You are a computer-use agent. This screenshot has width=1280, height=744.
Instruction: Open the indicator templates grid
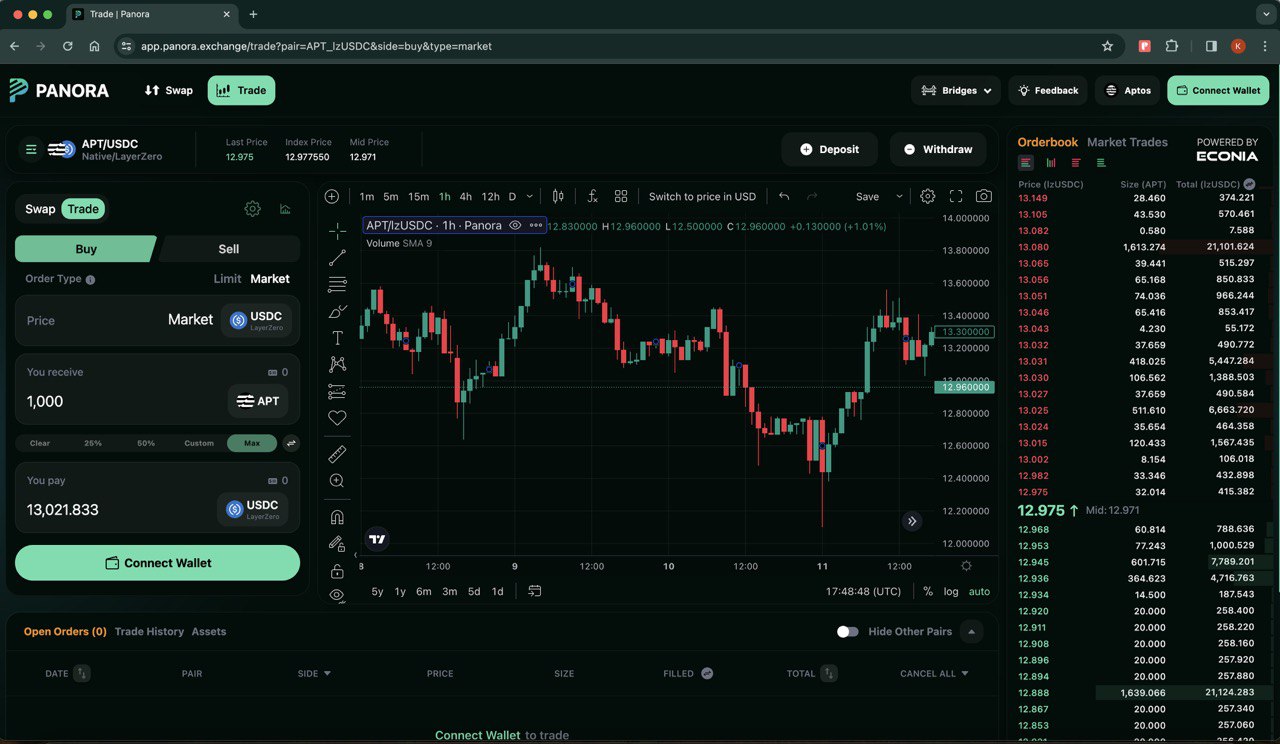pos(621,196)
